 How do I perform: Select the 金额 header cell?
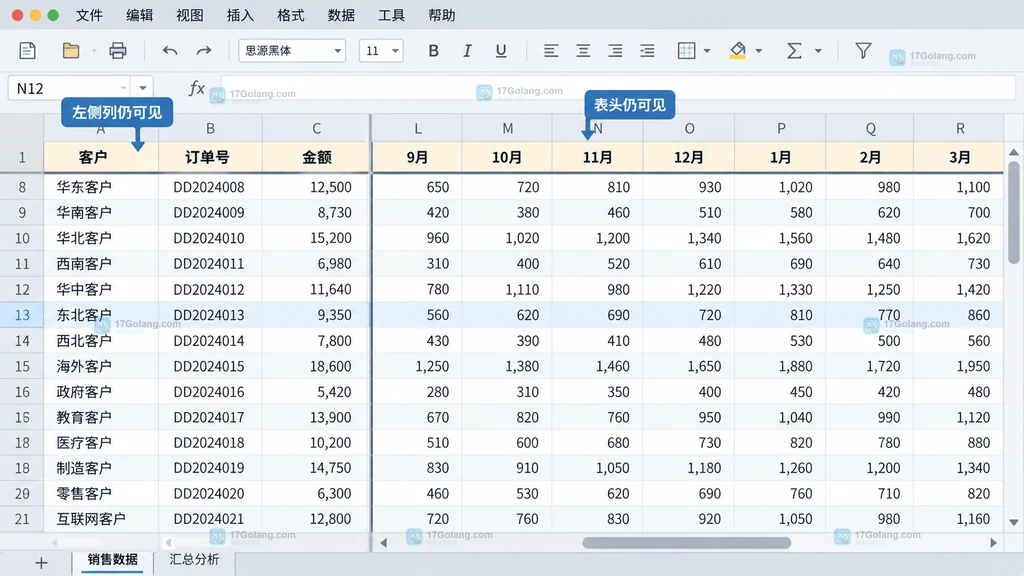316,157
